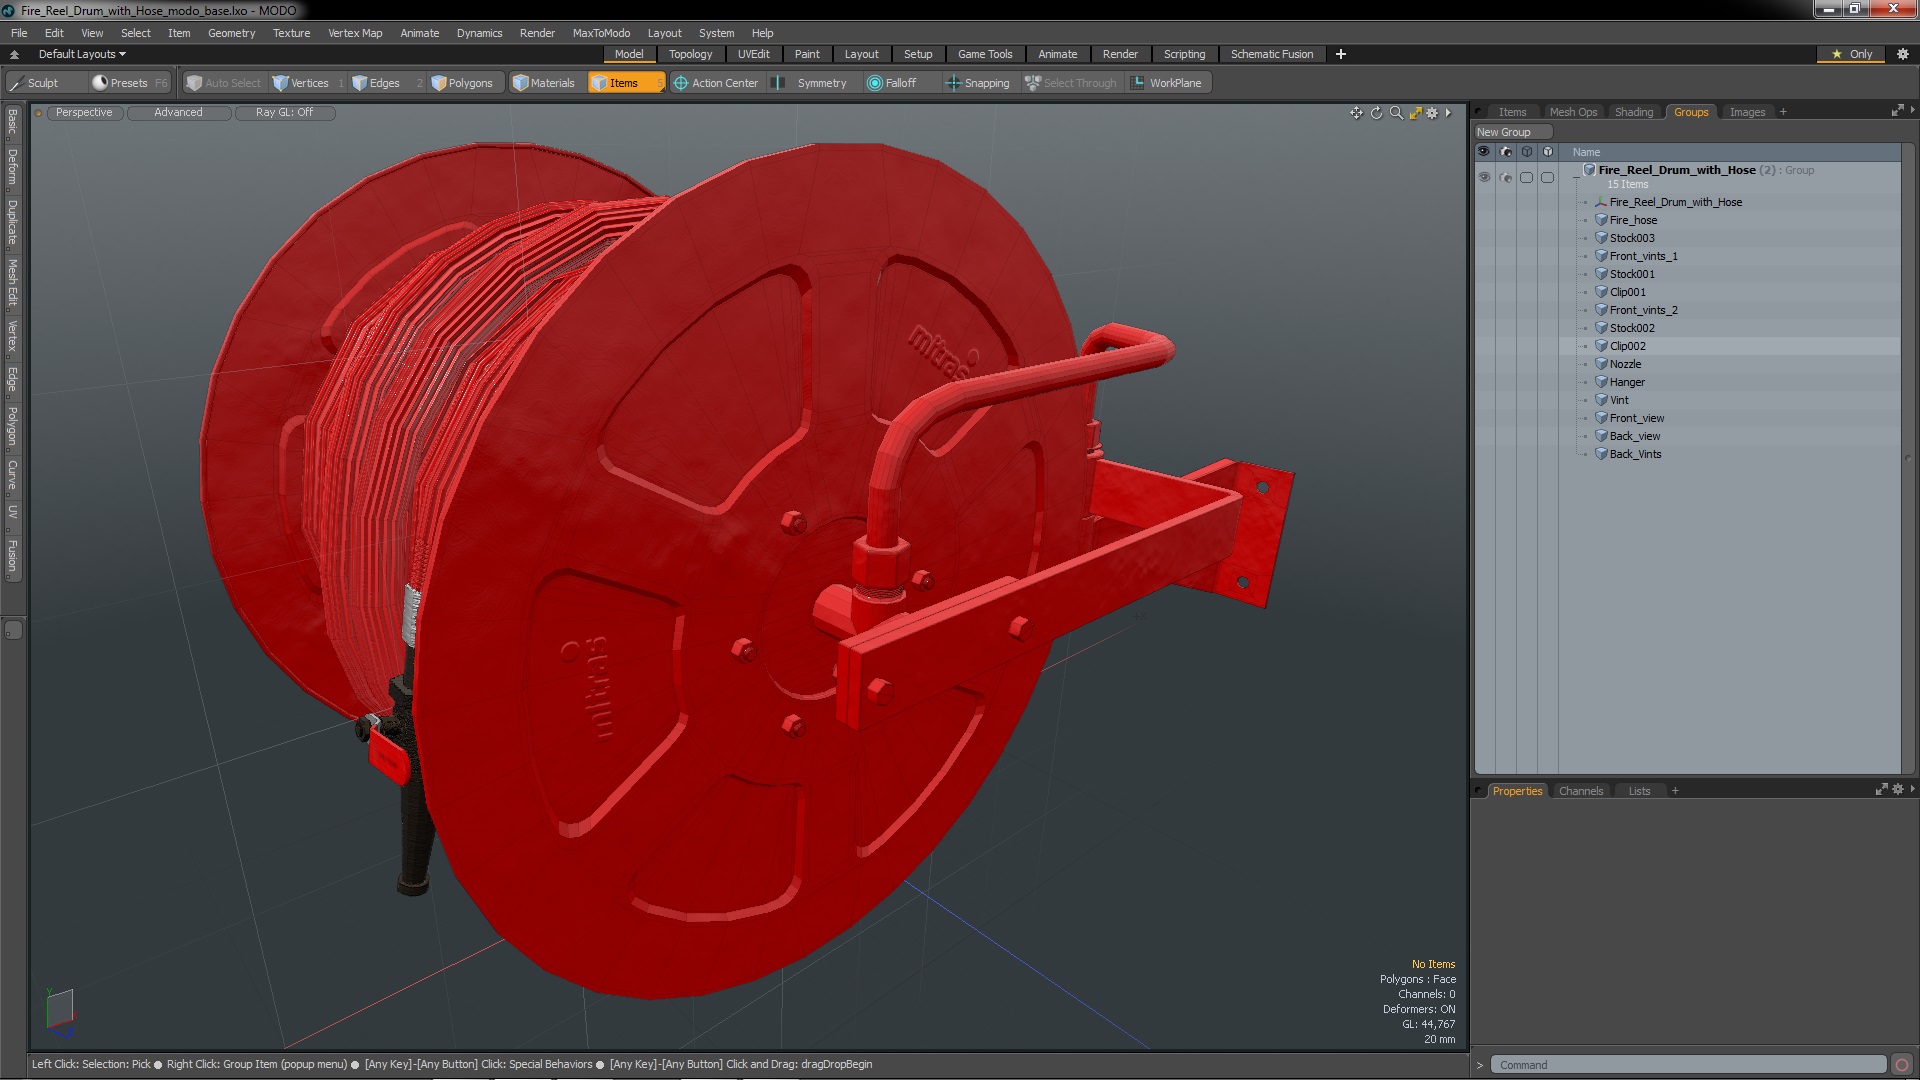Toggle eye visibility for Fire_Reel_Drum_with_Hose group
This screenshot has height=1080, width=1920.
tap(1484, 177)
